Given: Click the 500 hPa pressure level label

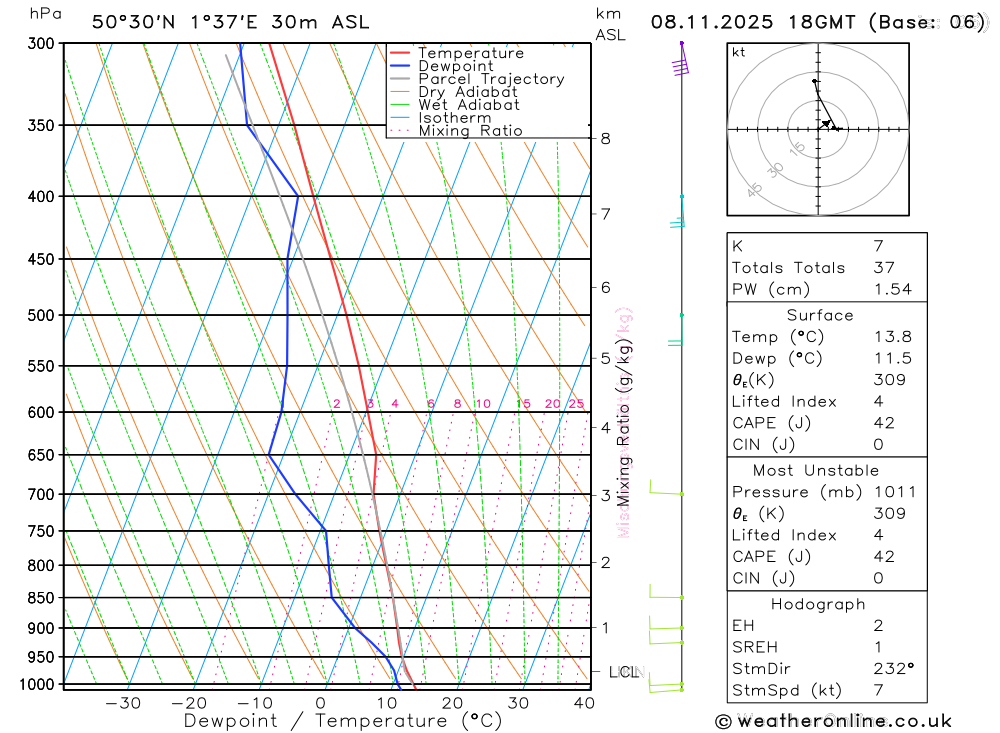Looking at the screenshot, I should click(x=41, y=315).
